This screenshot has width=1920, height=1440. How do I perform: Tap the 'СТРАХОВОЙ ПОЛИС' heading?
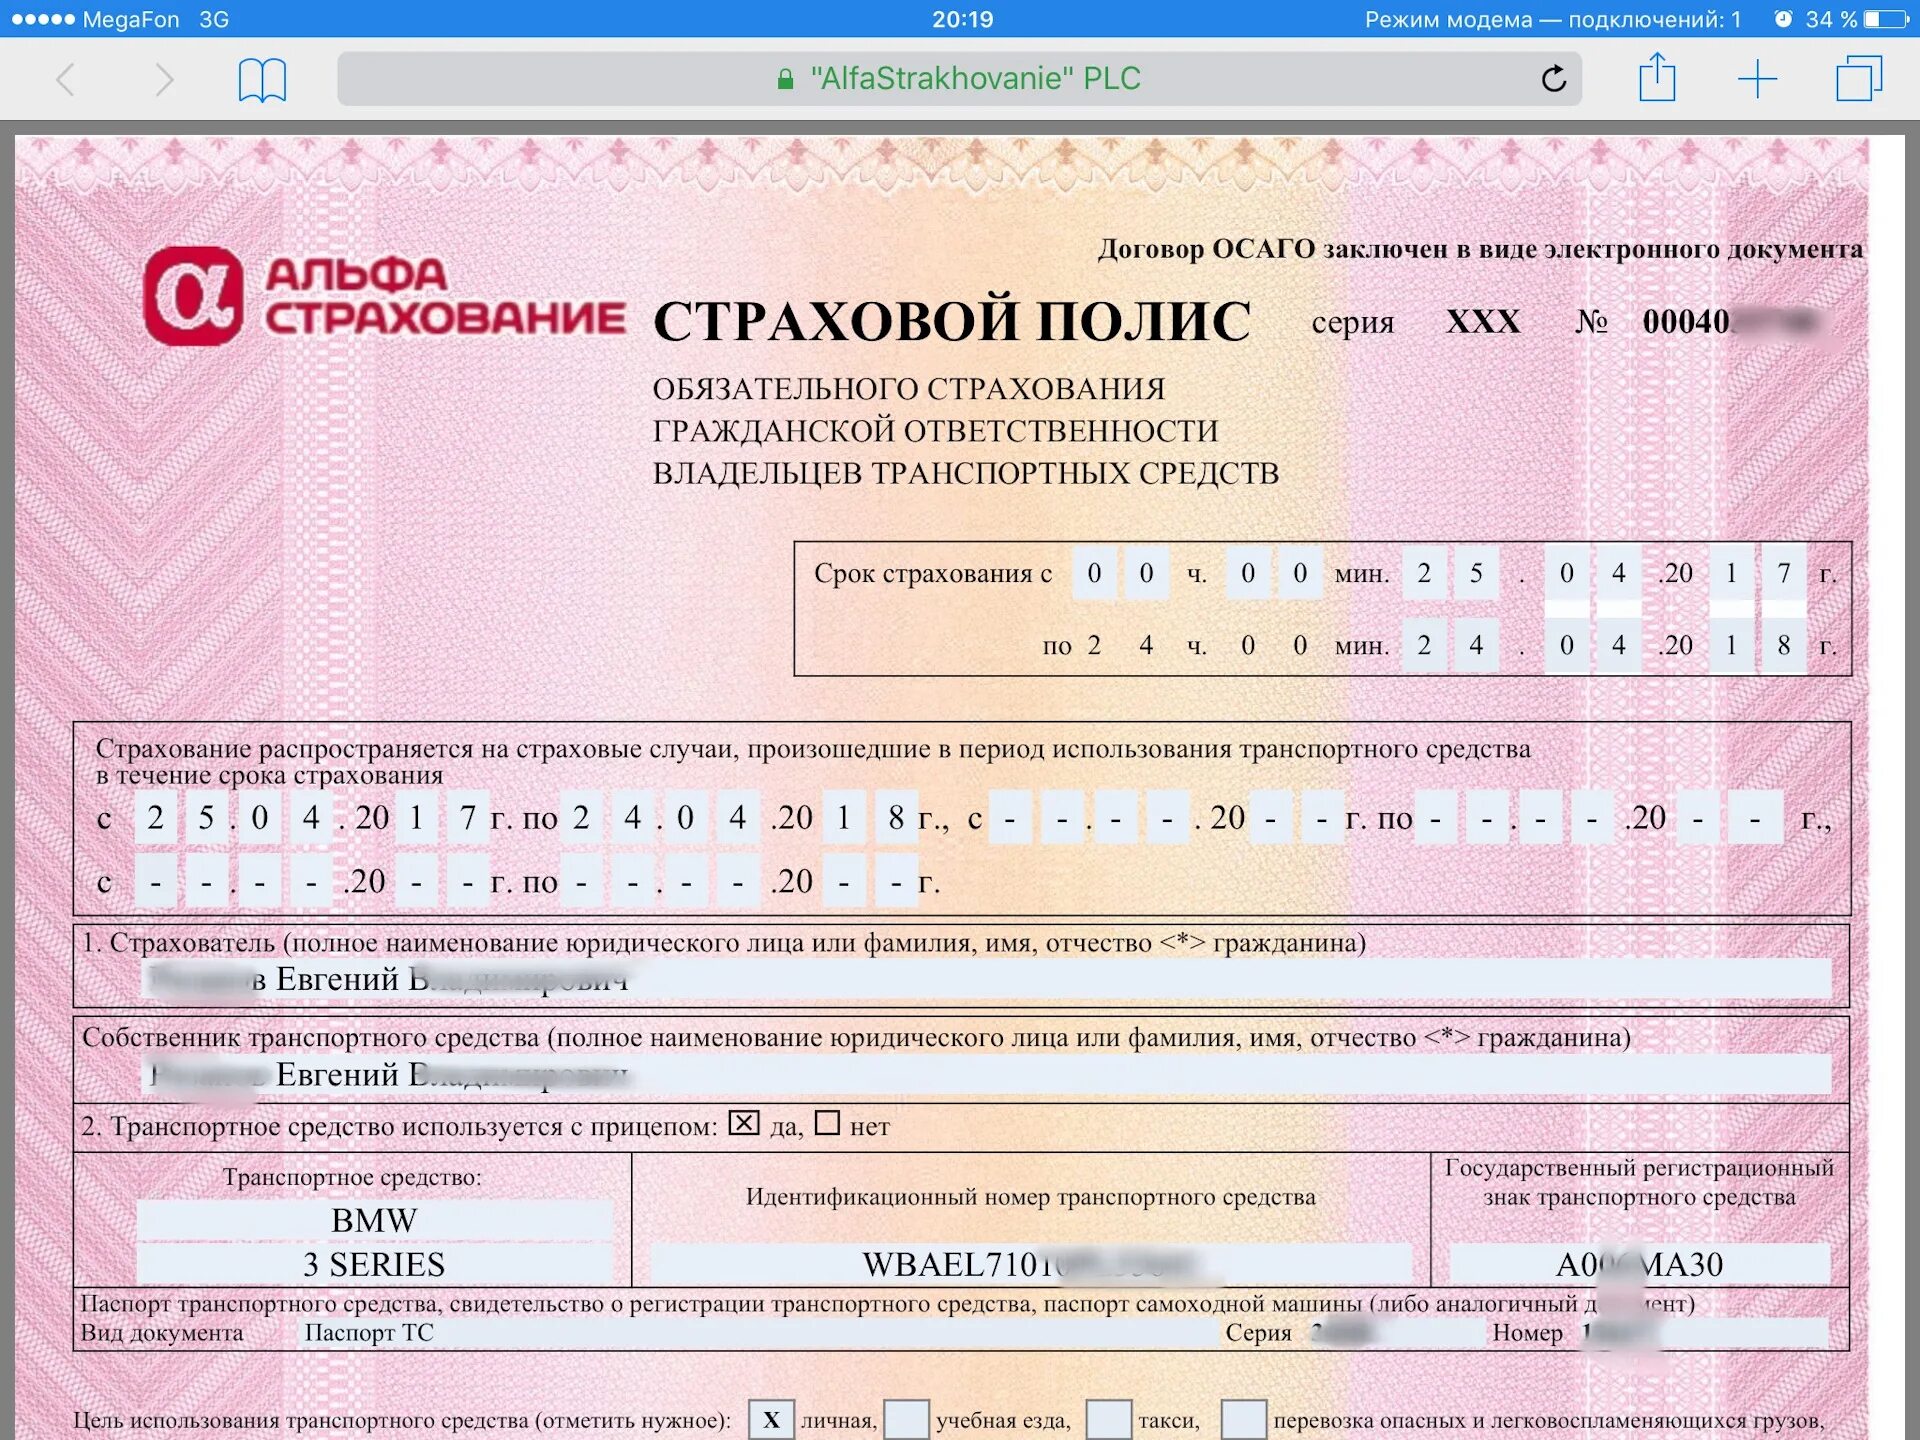pyautogui.click(x=951, y=321)
